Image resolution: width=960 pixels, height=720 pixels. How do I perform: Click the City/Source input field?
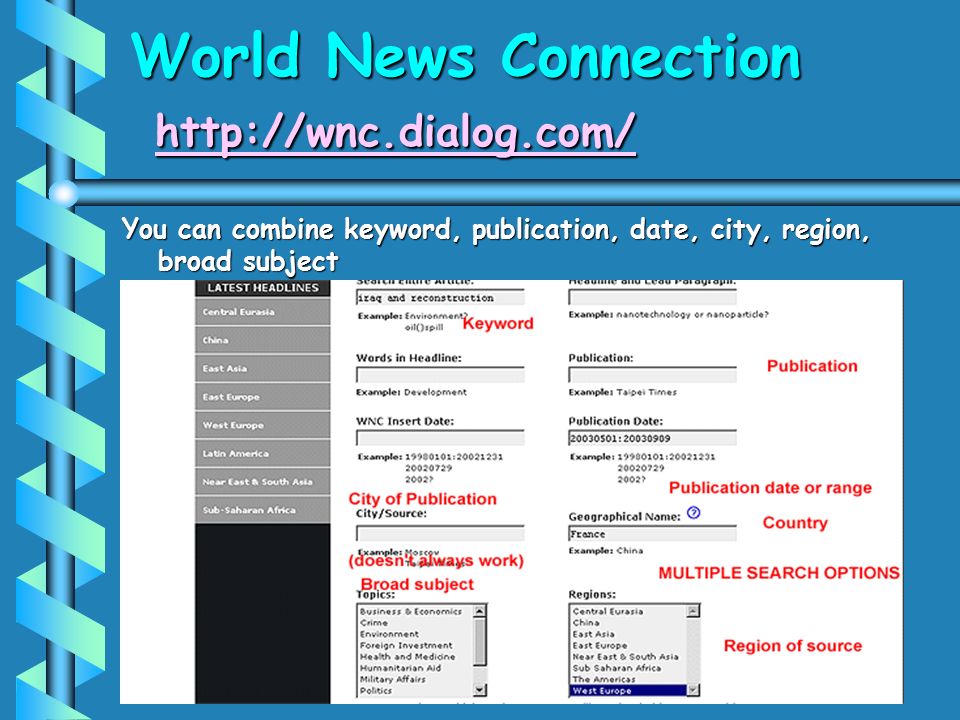pos(440,533)
